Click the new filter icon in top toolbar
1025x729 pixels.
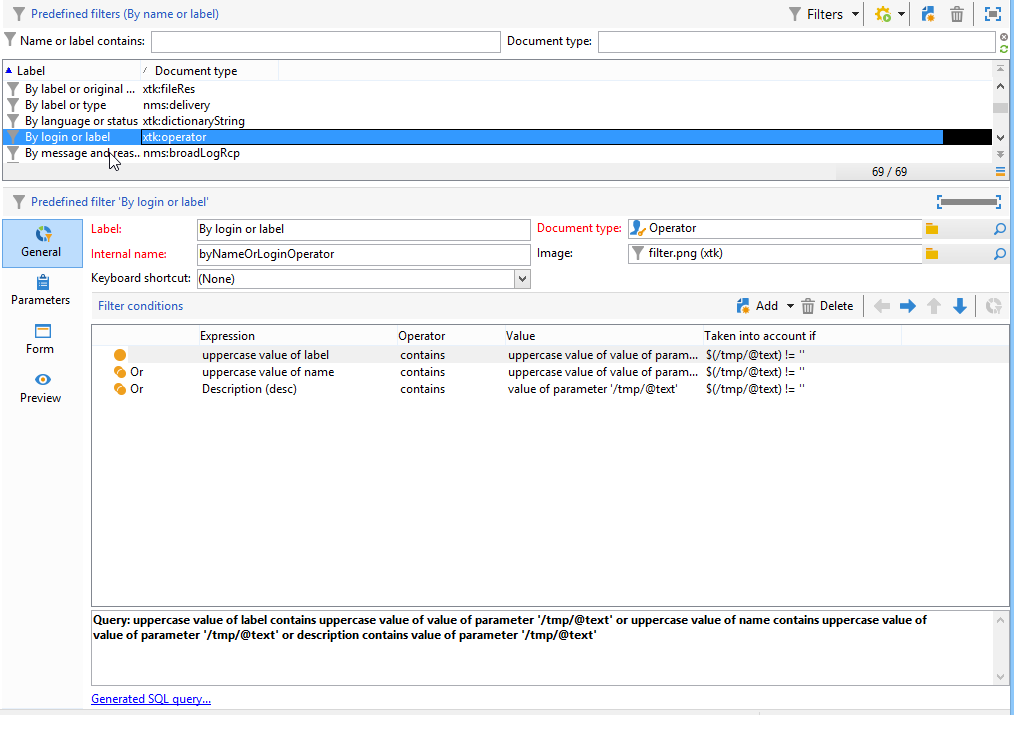click(928, 14)
